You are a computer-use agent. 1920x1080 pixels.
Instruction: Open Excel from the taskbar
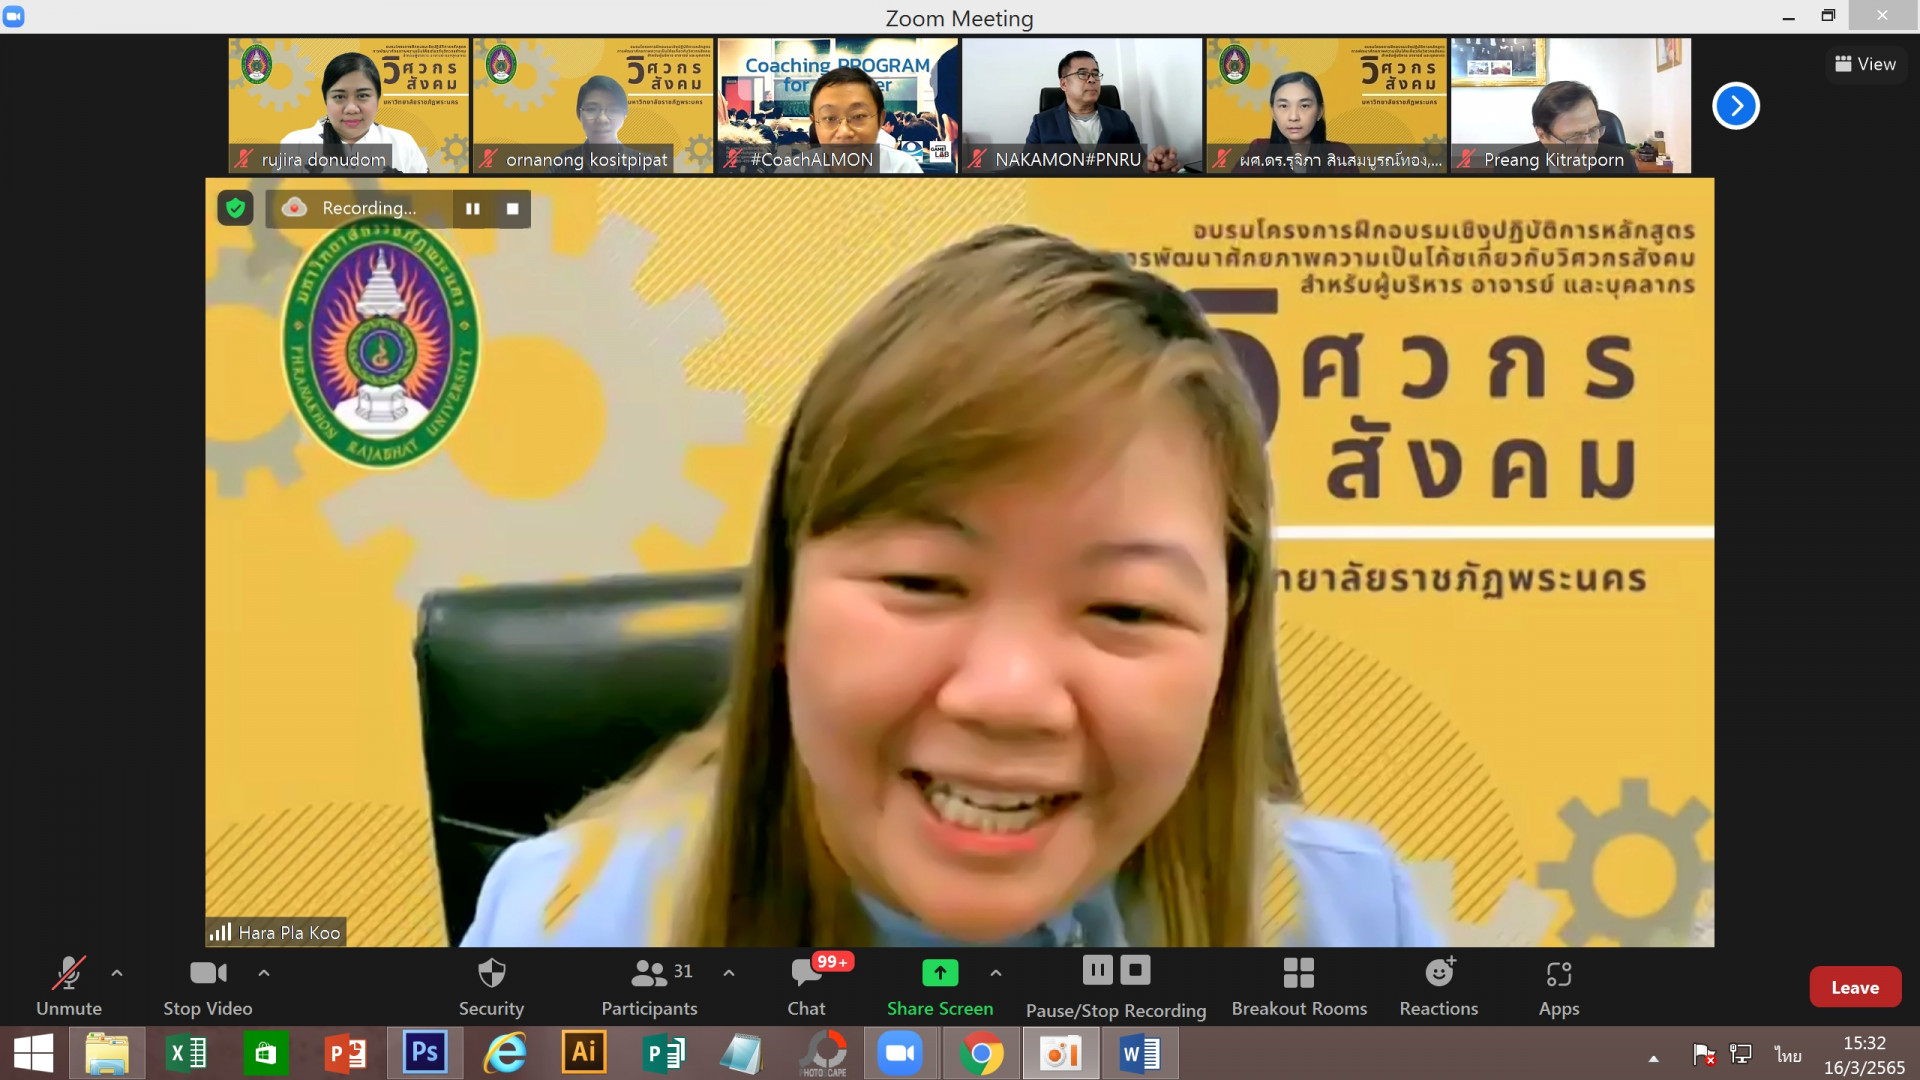point(186,1053)
